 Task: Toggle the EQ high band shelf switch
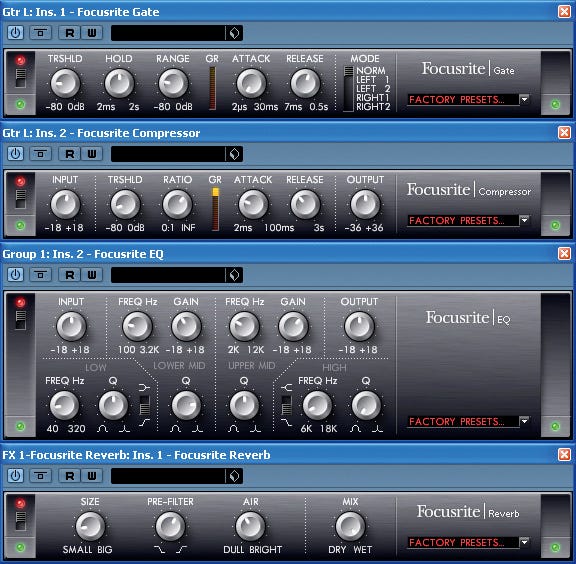287,405
